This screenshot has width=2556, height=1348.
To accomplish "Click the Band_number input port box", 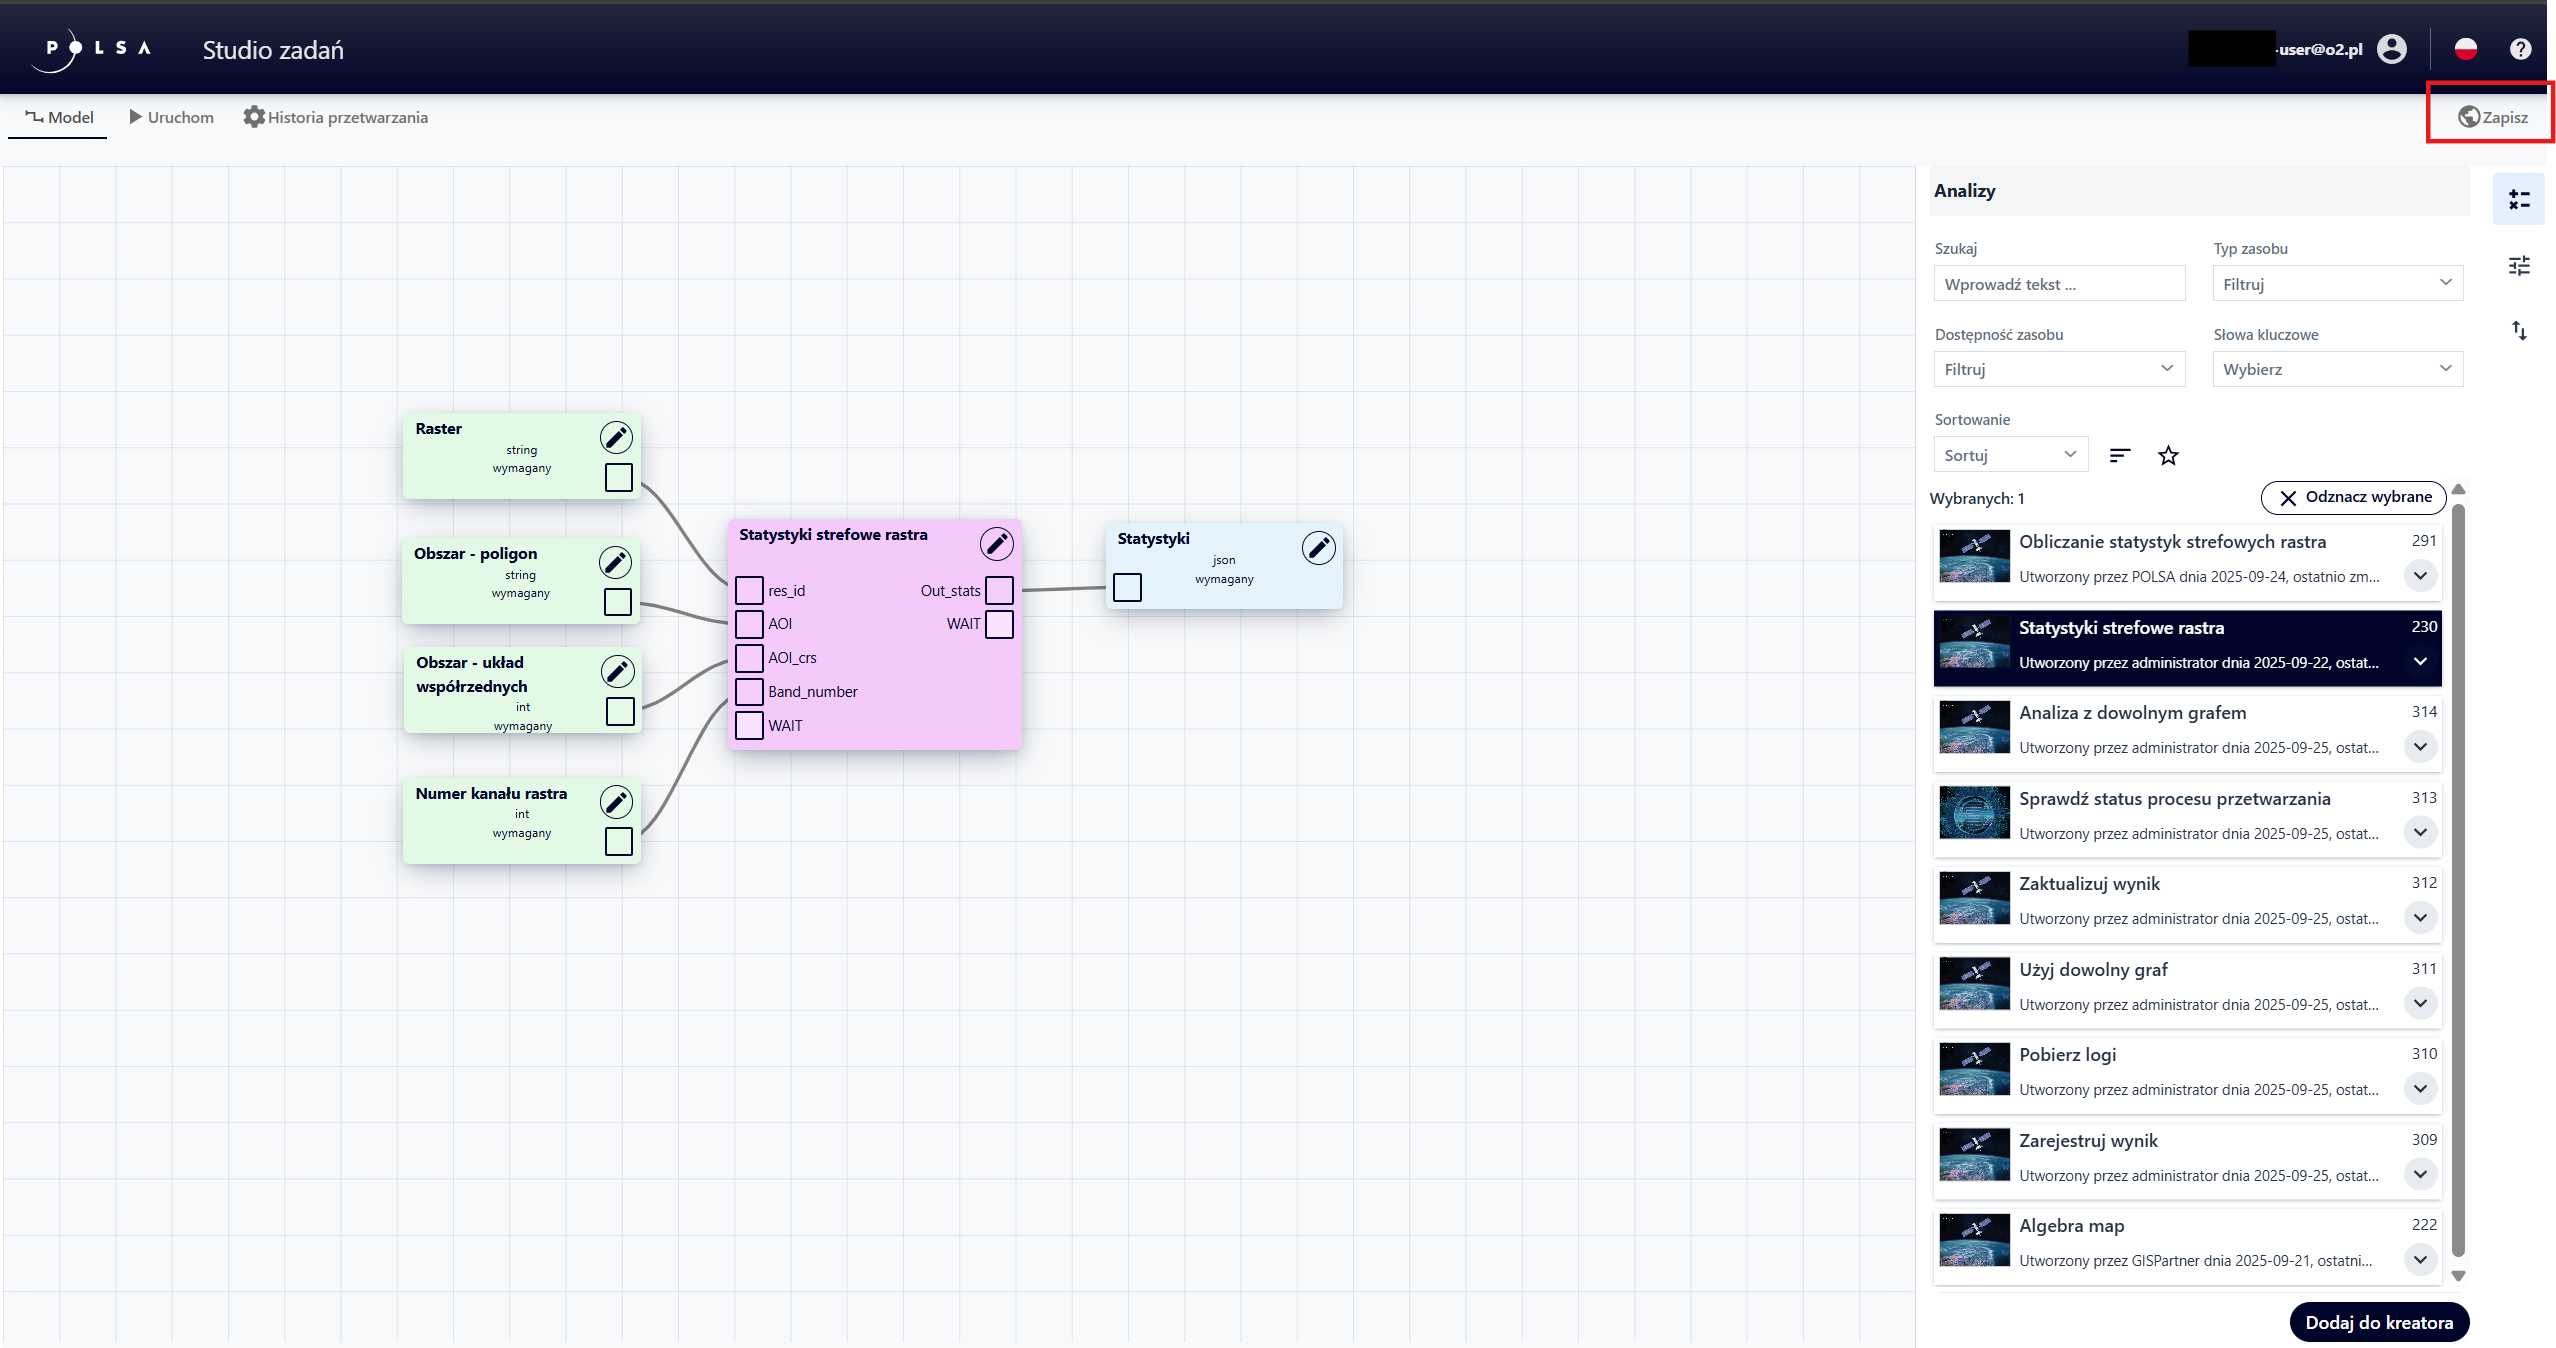I will (749, 691).
